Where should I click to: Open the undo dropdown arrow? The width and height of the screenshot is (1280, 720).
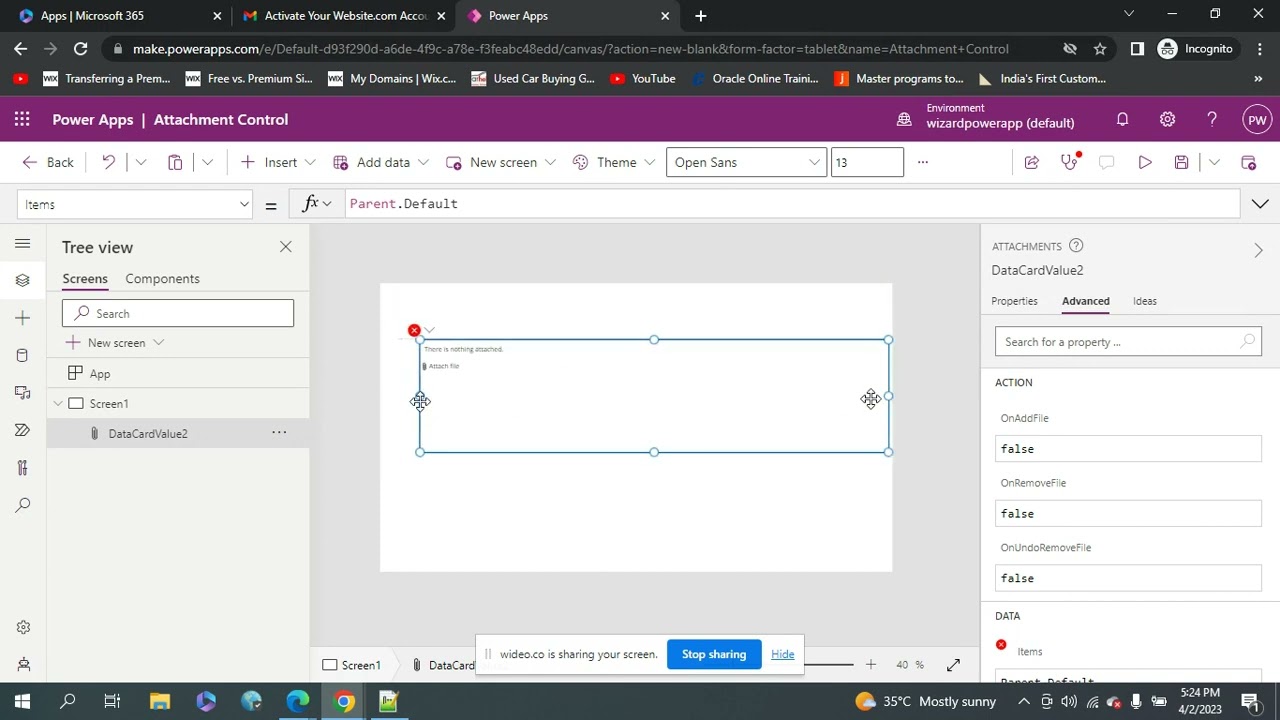coord(141,162)
